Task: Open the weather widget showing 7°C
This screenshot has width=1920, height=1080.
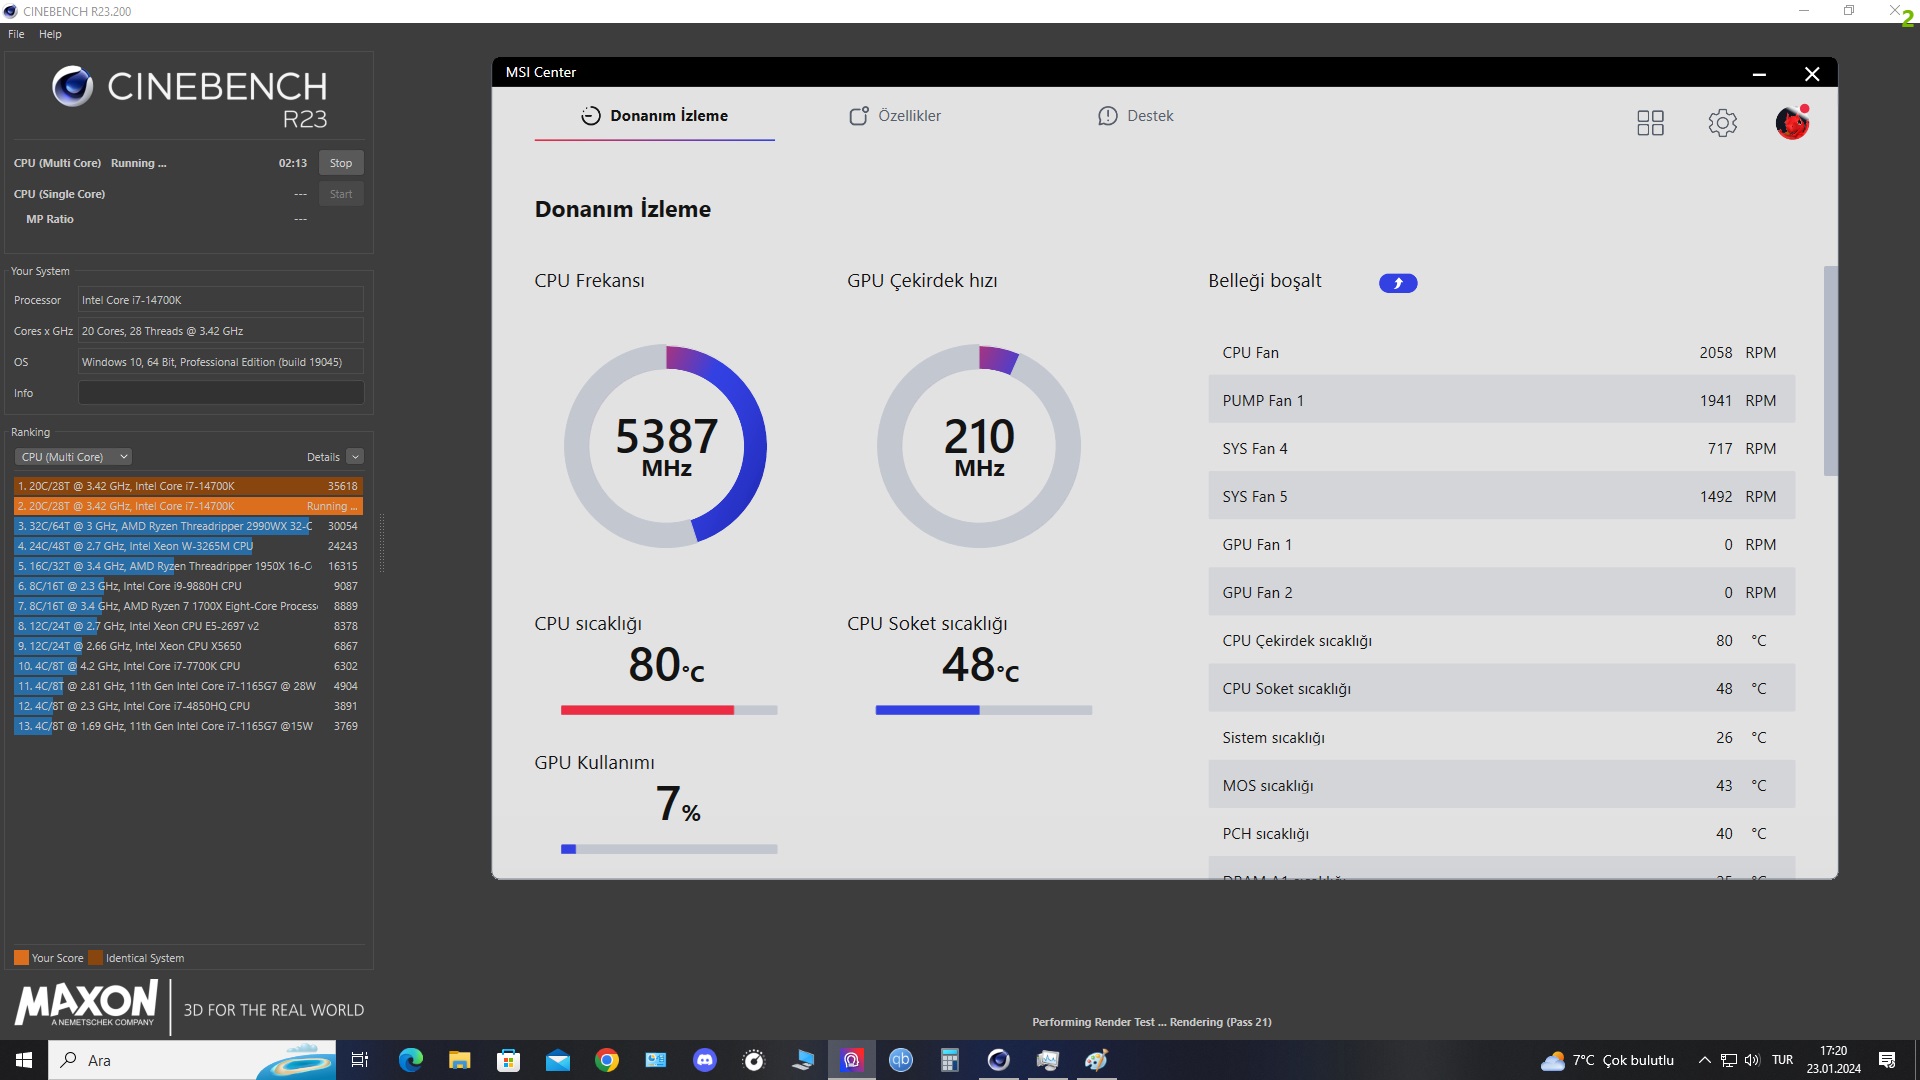Action: [x=1608, y=1060]
